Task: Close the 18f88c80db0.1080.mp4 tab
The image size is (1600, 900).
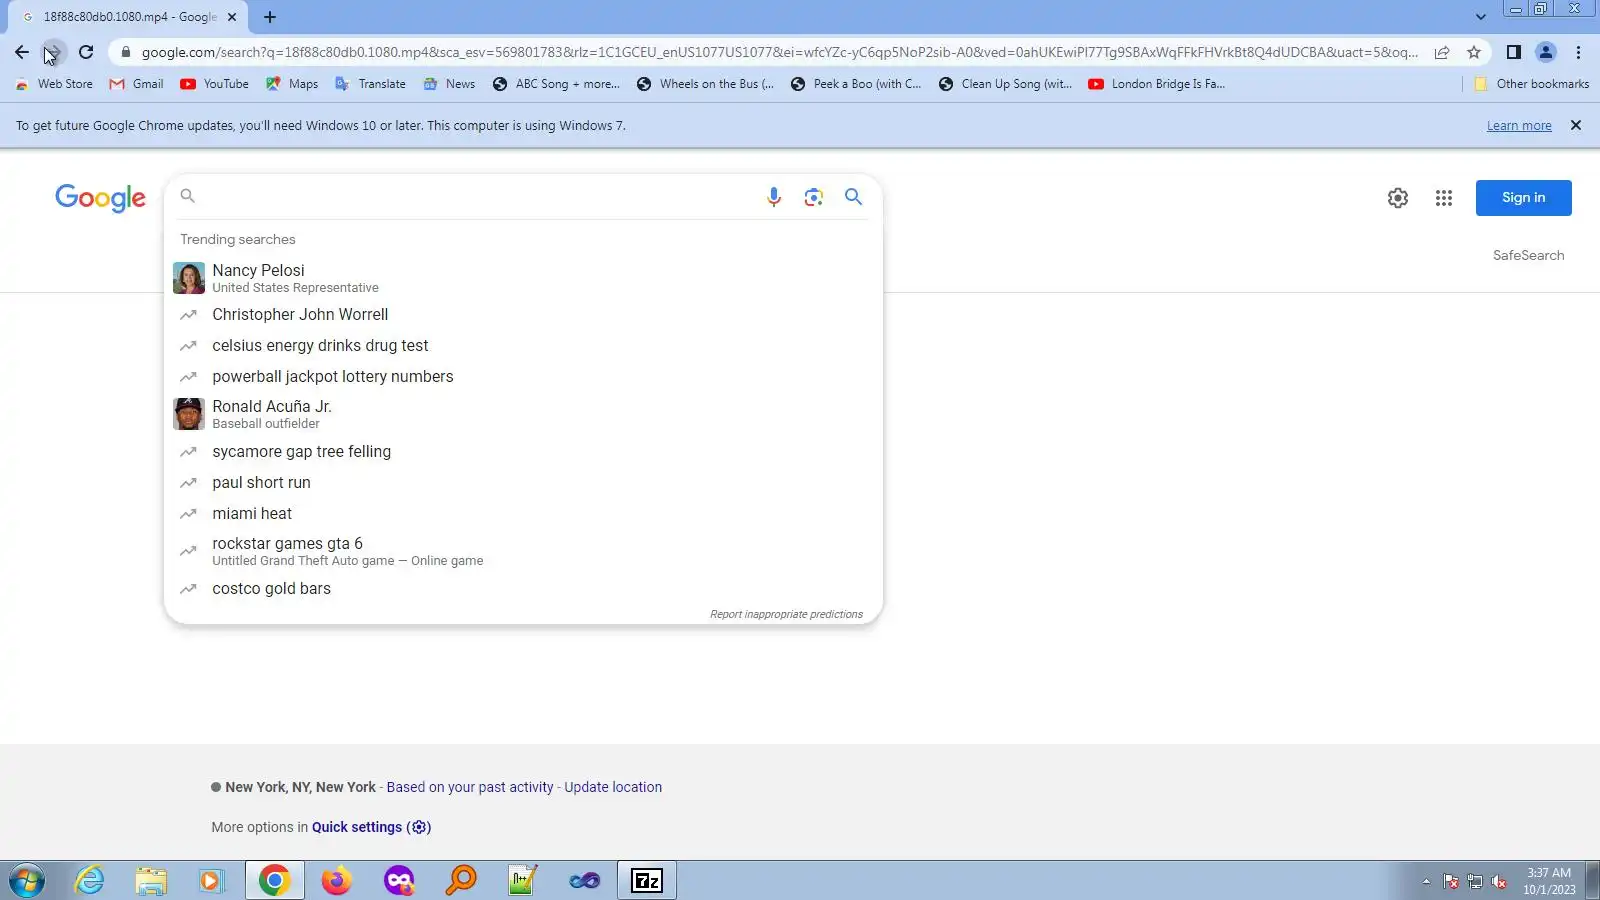Action: (x=232, y=17)
